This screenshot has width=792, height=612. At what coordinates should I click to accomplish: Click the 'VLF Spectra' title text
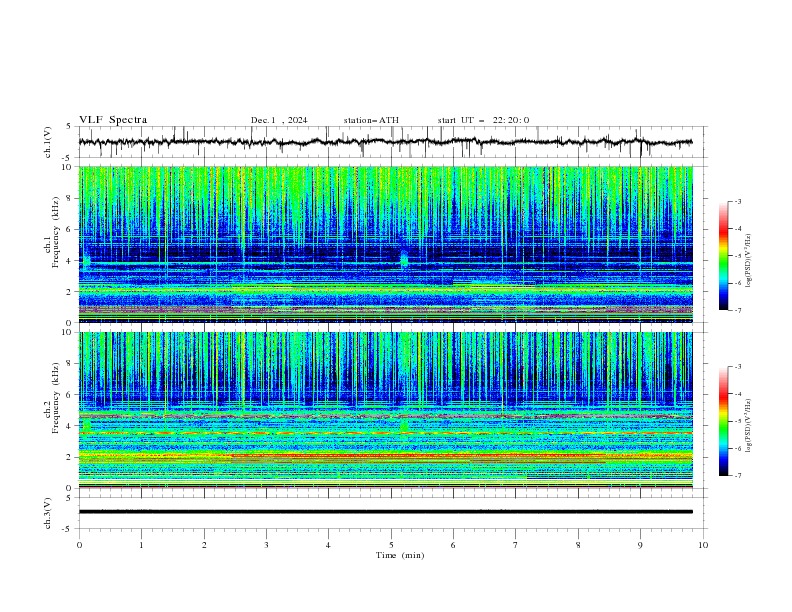(113, 120)
